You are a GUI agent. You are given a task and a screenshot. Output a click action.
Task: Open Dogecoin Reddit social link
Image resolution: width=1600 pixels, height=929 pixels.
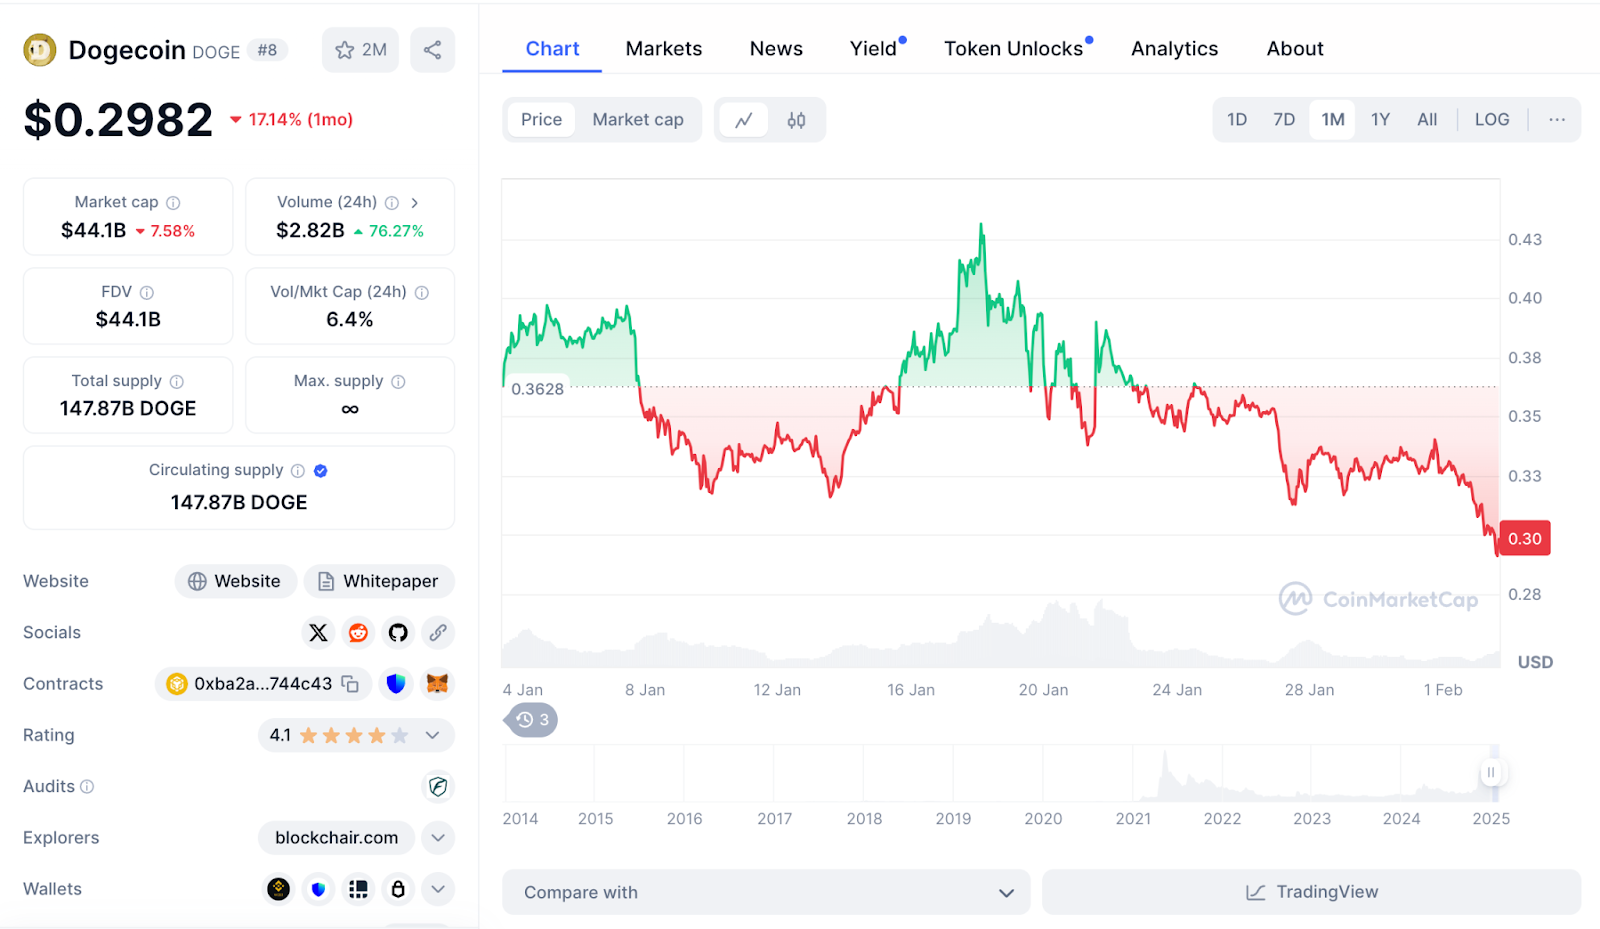tap(358, 632)
